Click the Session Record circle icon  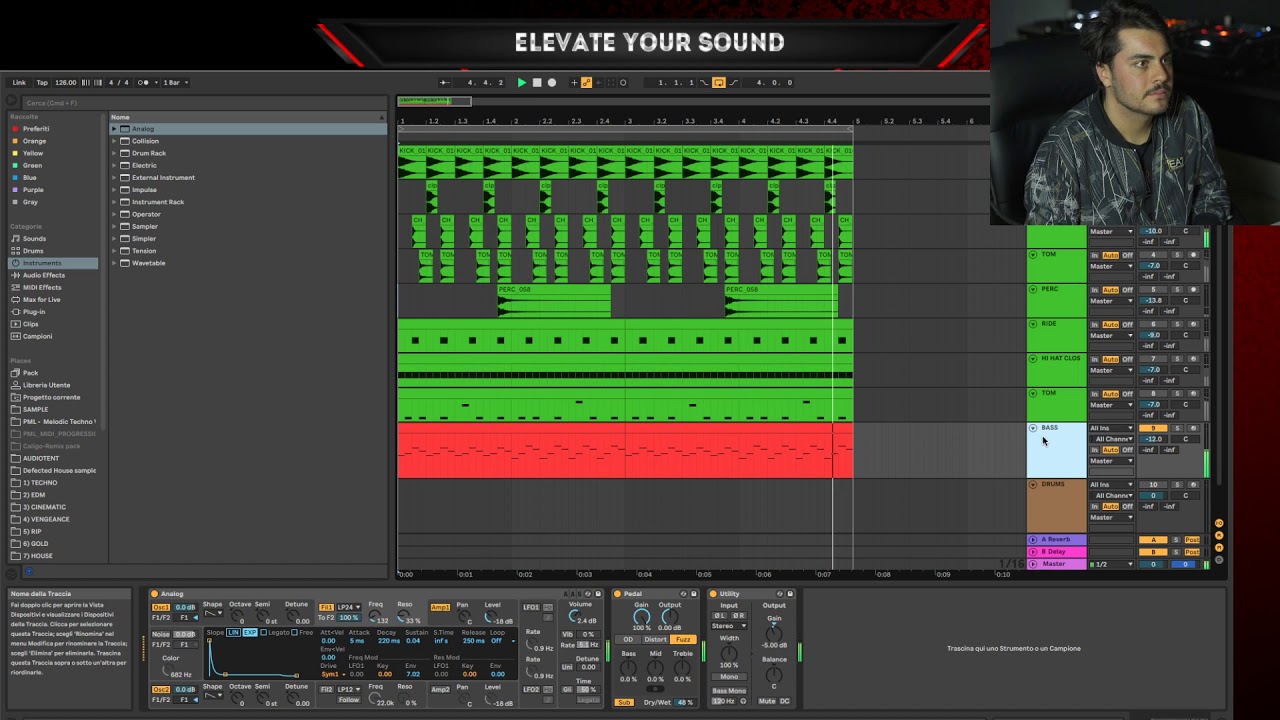tap(623, 82)
